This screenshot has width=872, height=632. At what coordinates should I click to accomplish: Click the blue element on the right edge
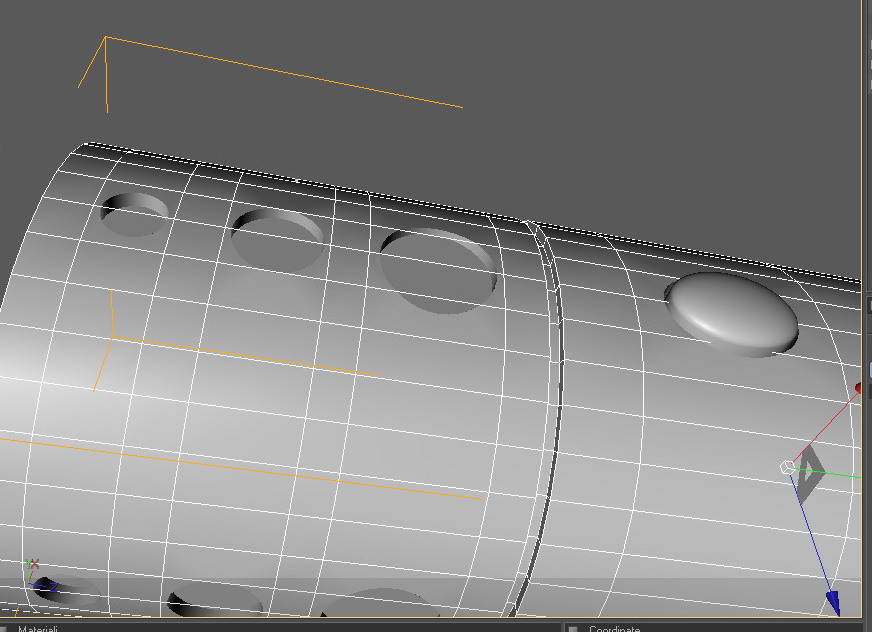click(869, 371)
